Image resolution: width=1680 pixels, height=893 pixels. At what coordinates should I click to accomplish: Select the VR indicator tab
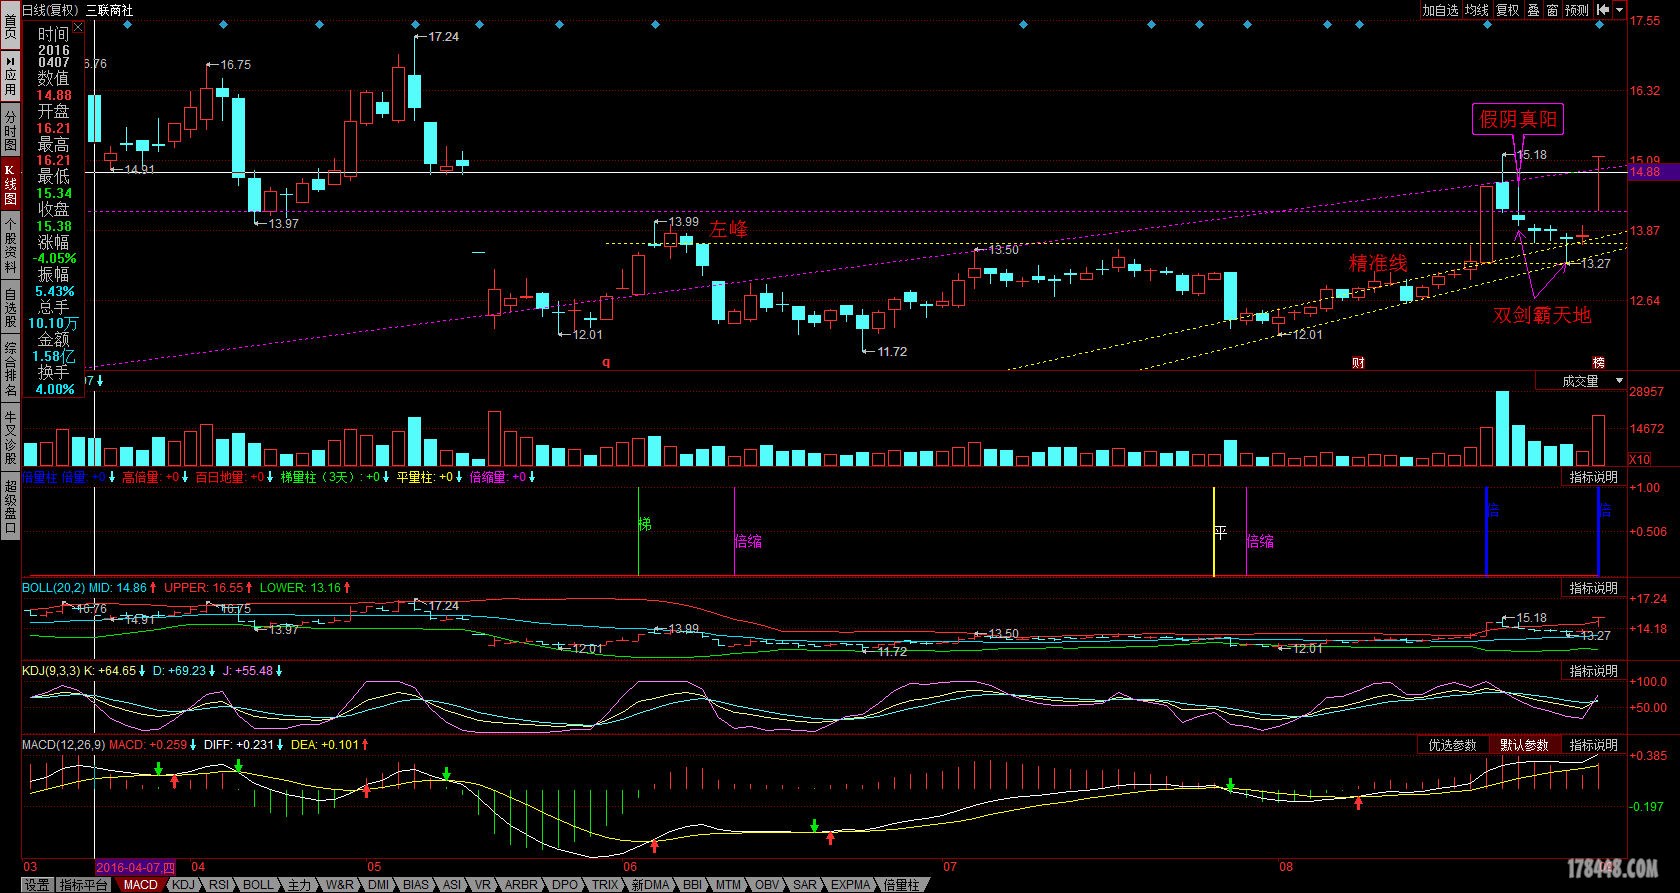[483, 885]
